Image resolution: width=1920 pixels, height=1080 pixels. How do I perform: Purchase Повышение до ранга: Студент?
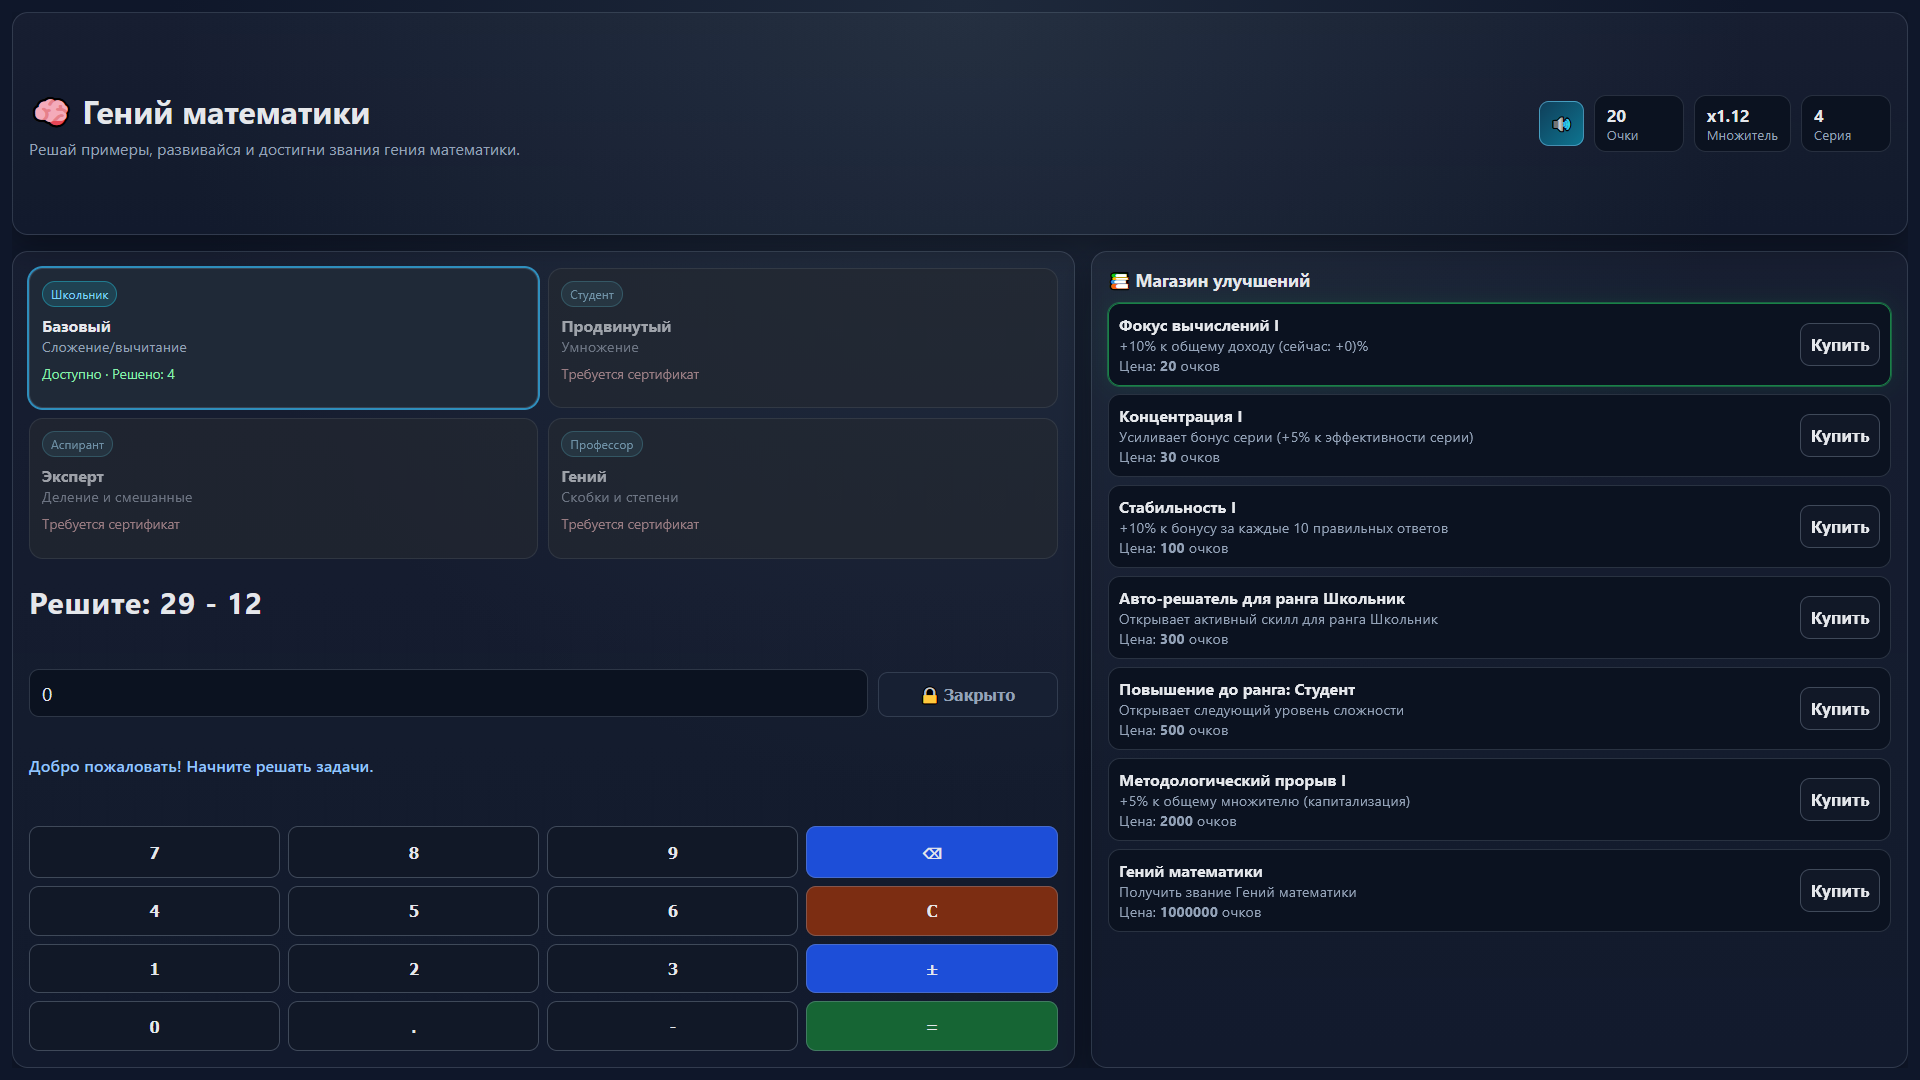[x=1839, y=708]
